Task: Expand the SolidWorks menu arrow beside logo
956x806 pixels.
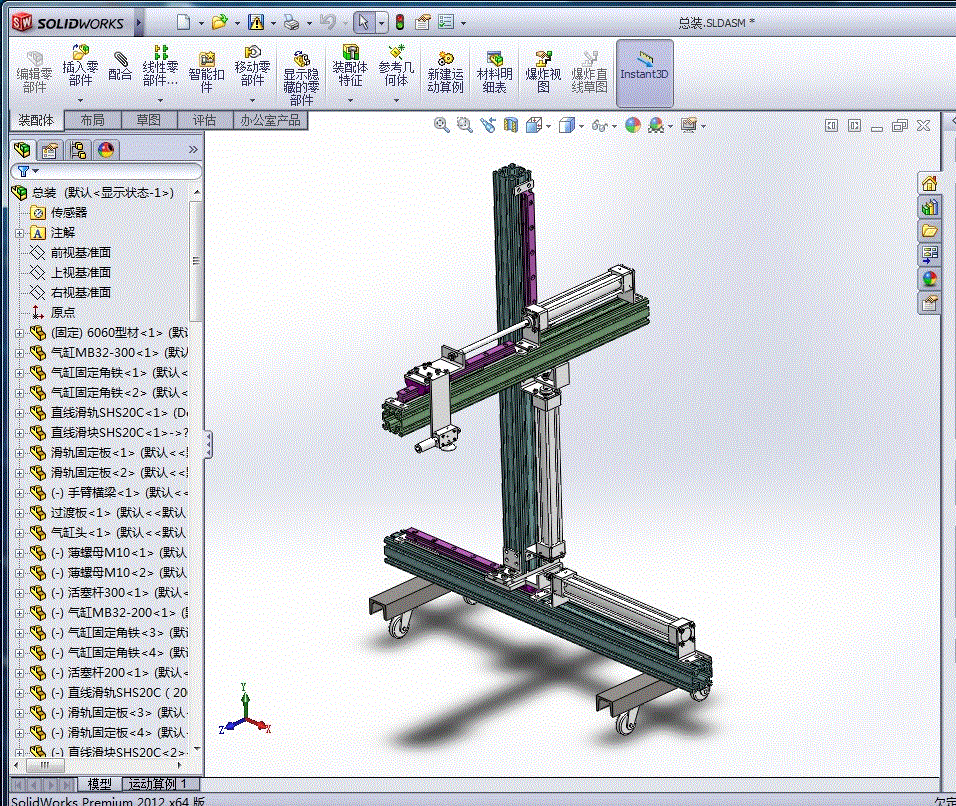Action: (138, 24)
